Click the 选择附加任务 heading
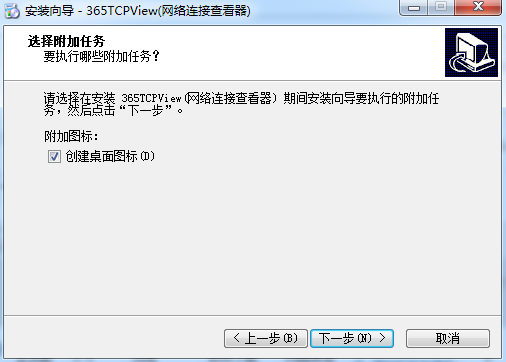Viewport: 506px width, 362px height. coord(66,41)
